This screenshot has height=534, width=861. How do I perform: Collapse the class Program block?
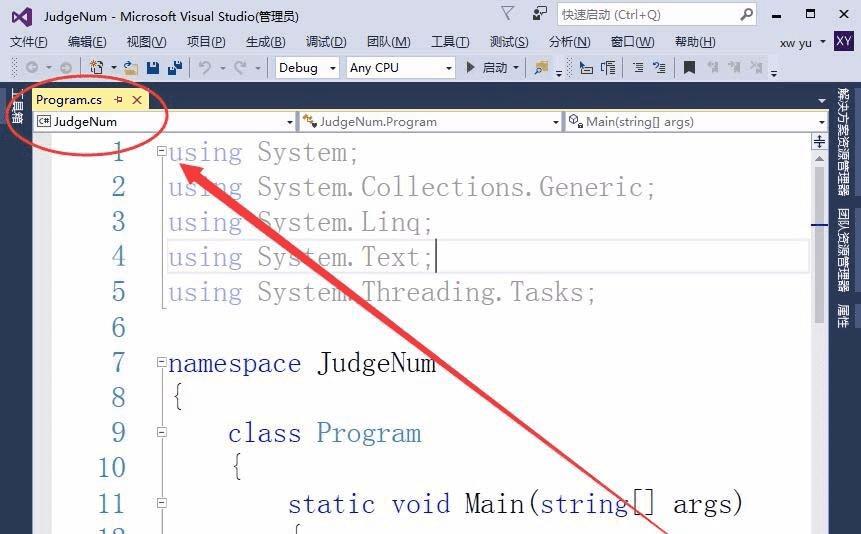pyautogui.click(x=161, y=432)
